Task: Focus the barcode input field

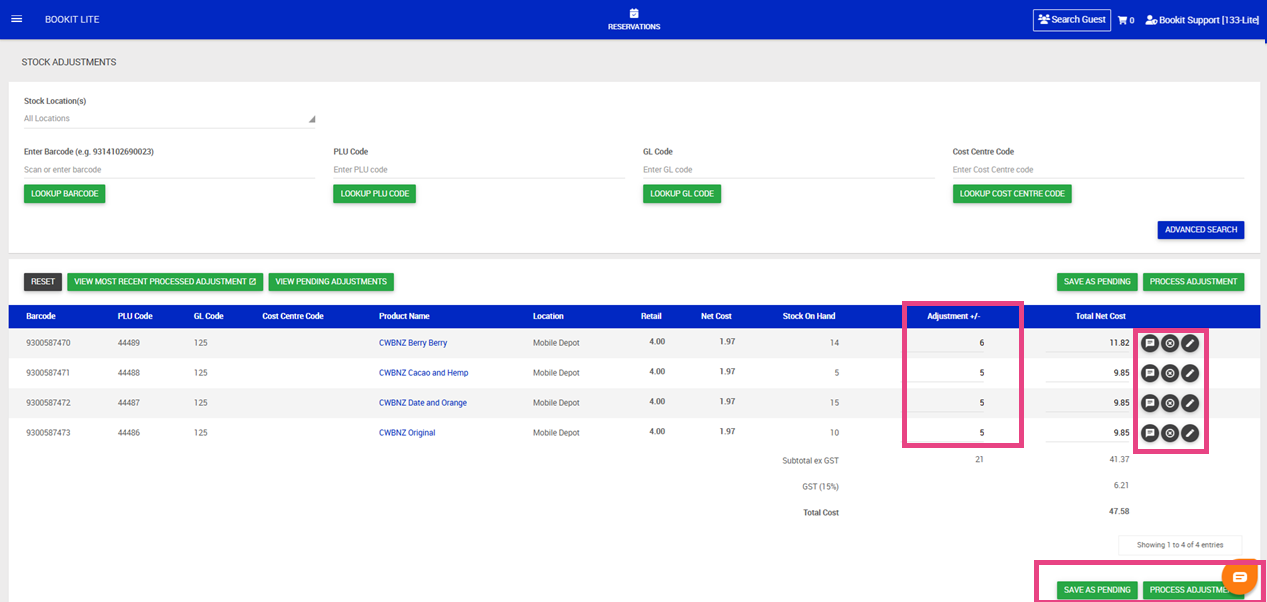Action: [x=169, y=170]
